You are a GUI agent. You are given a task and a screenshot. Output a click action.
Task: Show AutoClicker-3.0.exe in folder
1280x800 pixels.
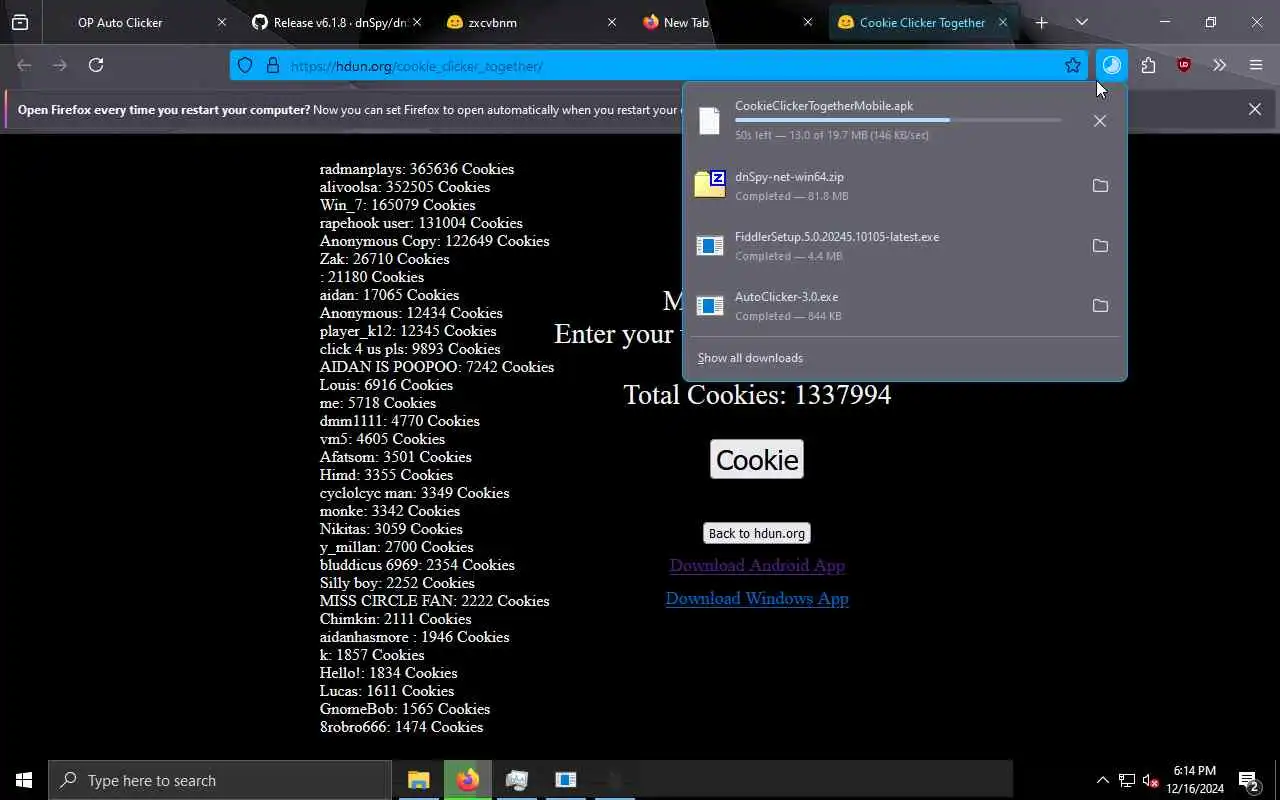[x=1100, y=306]
